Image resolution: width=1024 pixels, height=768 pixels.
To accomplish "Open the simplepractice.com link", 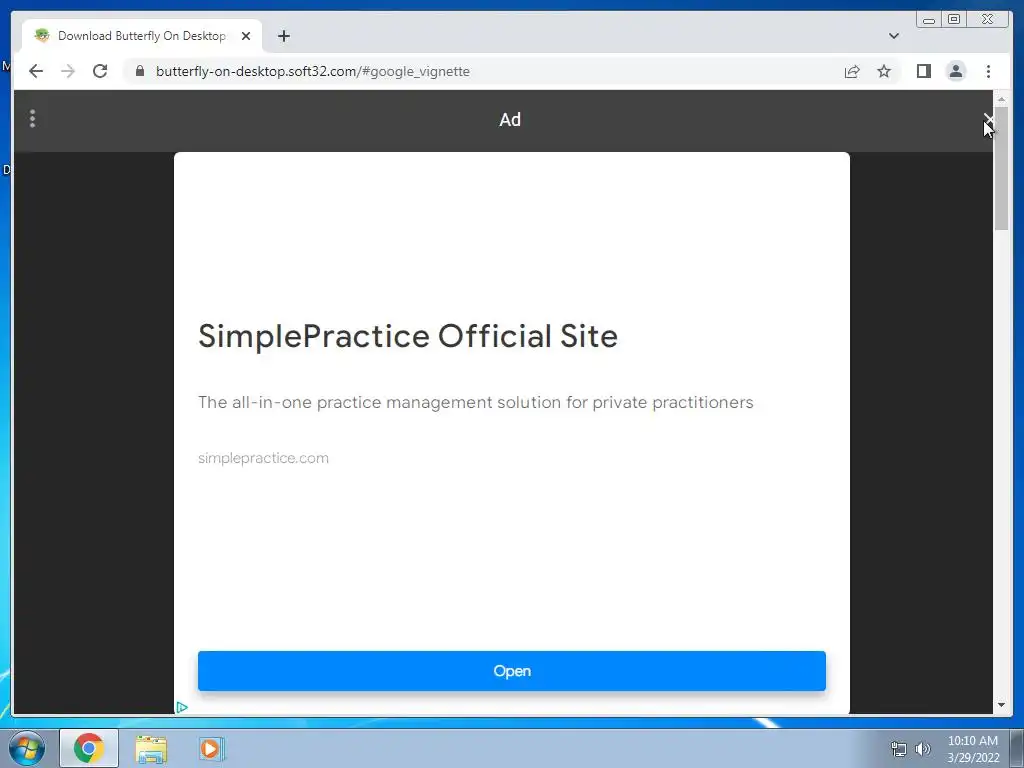I will (263, 458).
